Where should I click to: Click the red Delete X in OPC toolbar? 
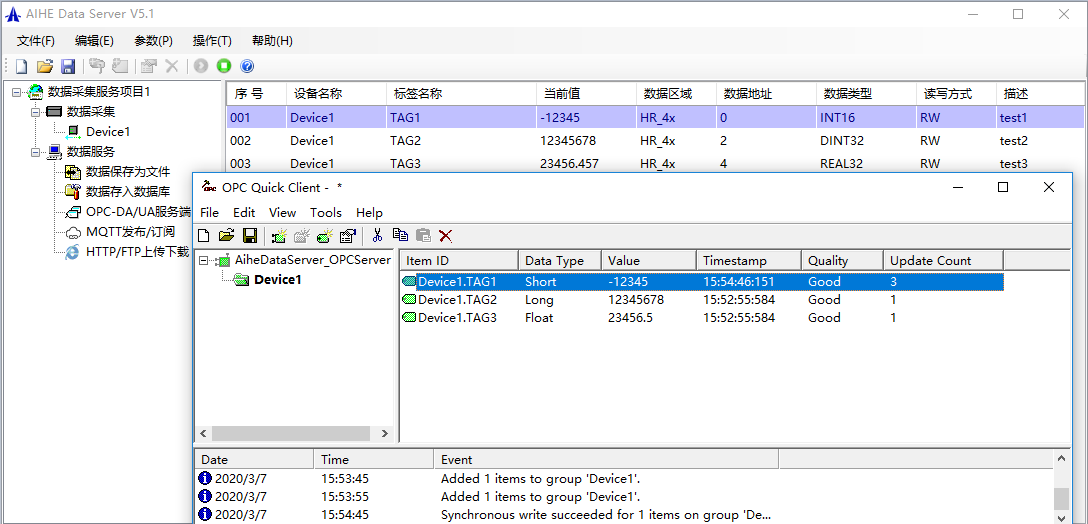click(446, 236)
